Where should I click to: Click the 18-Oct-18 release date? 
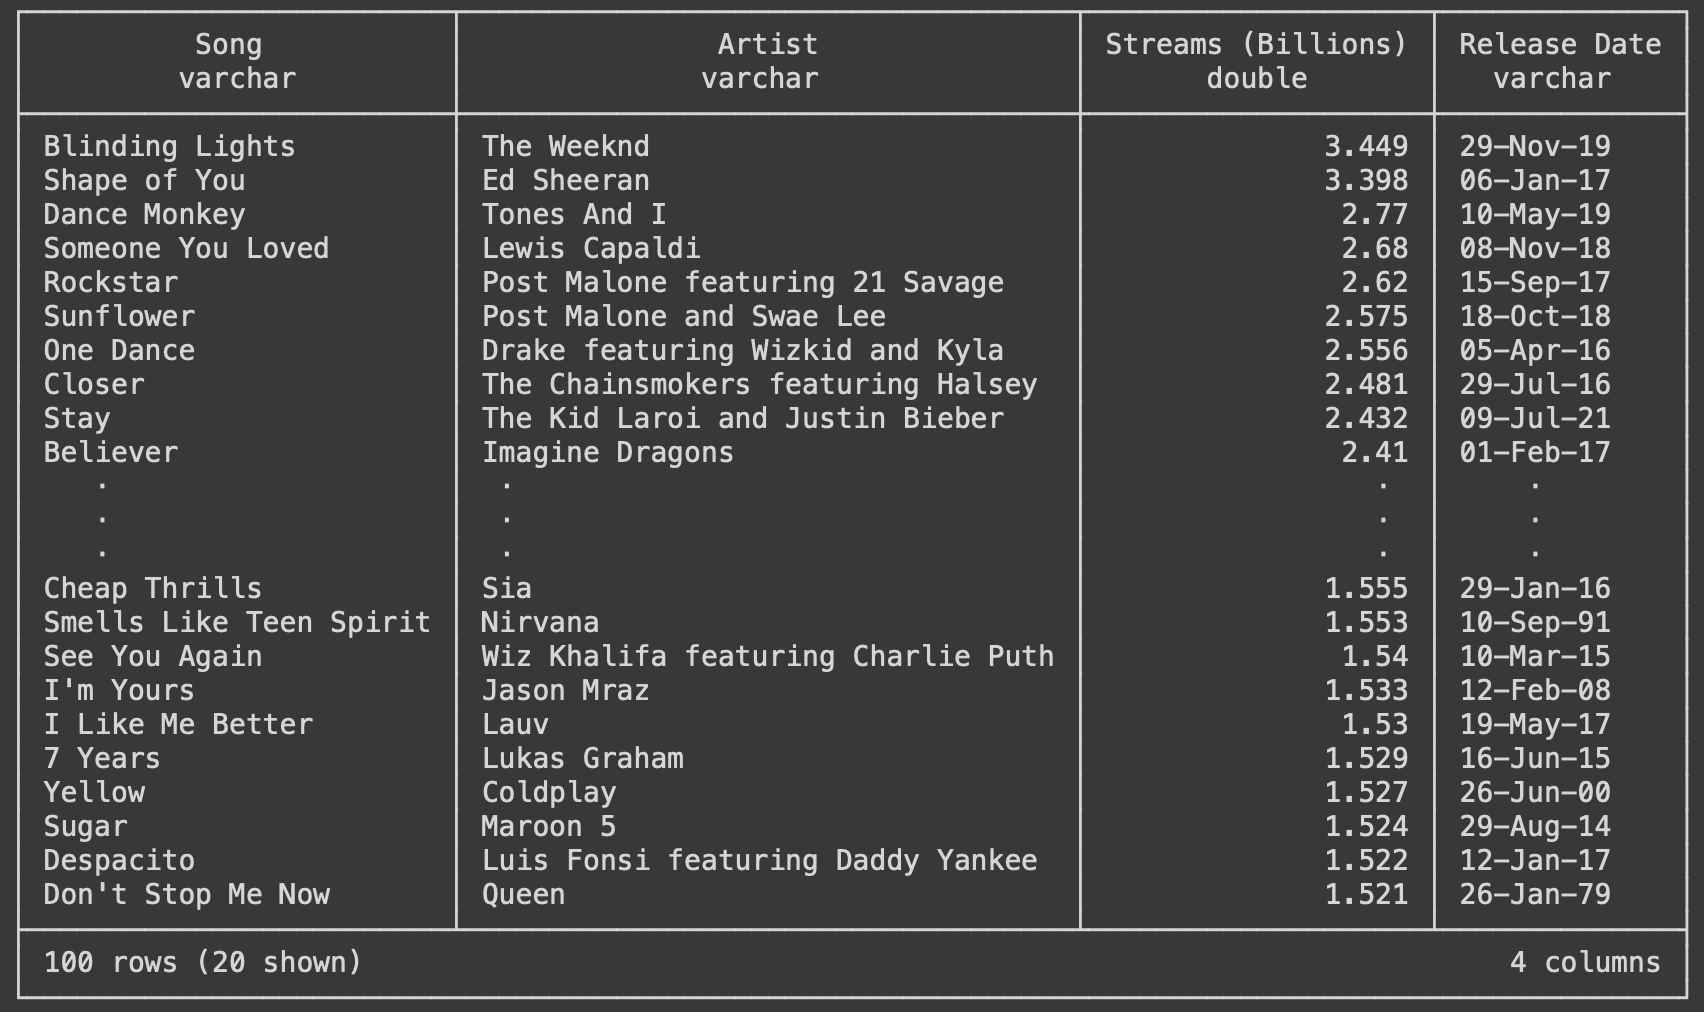click(1534, 317)
